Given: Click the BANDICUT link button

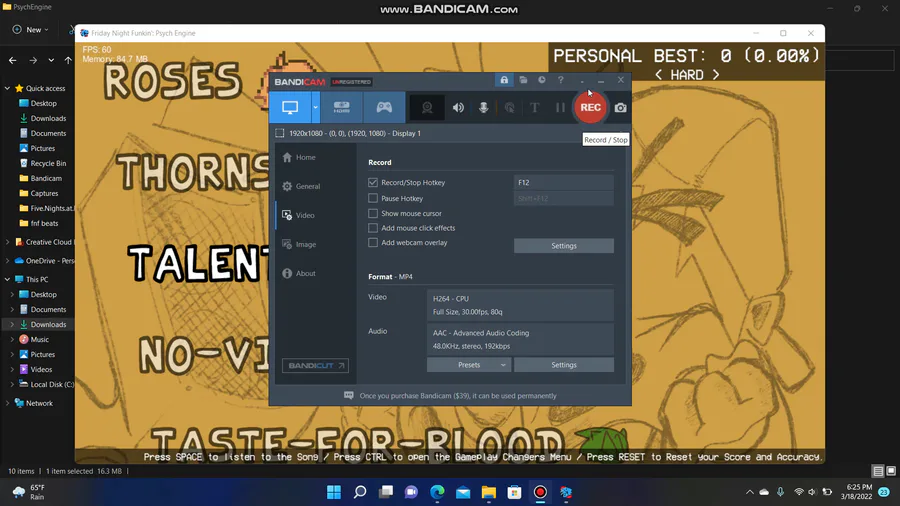Looking at the screenshot, I should pos(315,365).
